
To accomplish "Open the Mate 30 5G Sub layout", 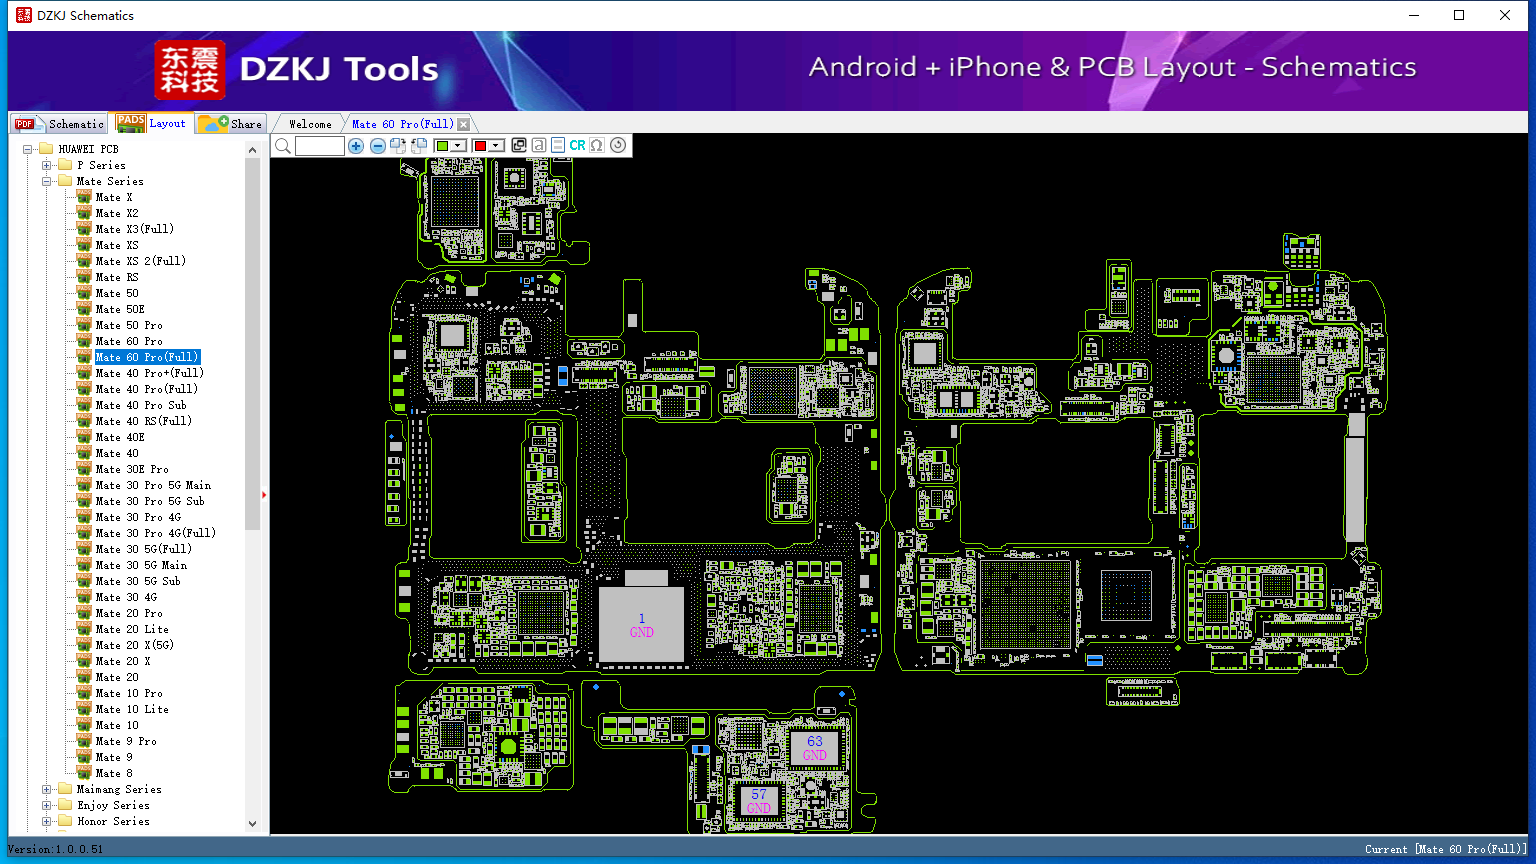I will 137,581.
